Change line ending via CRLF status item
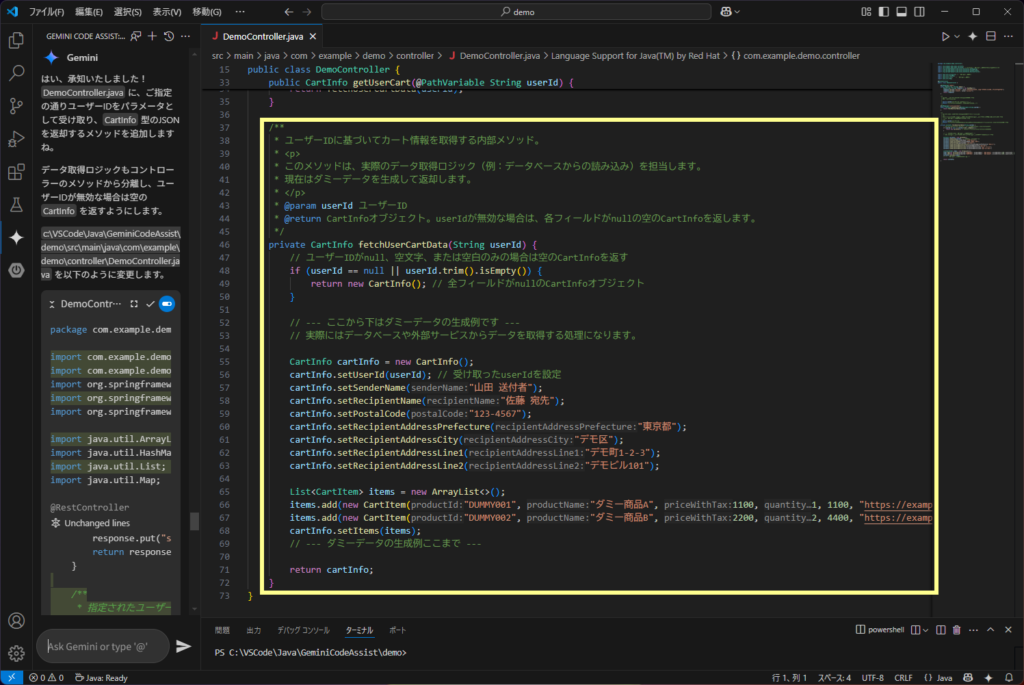The width and height of the screenshot is (1024, 685). tap(903, 678)
